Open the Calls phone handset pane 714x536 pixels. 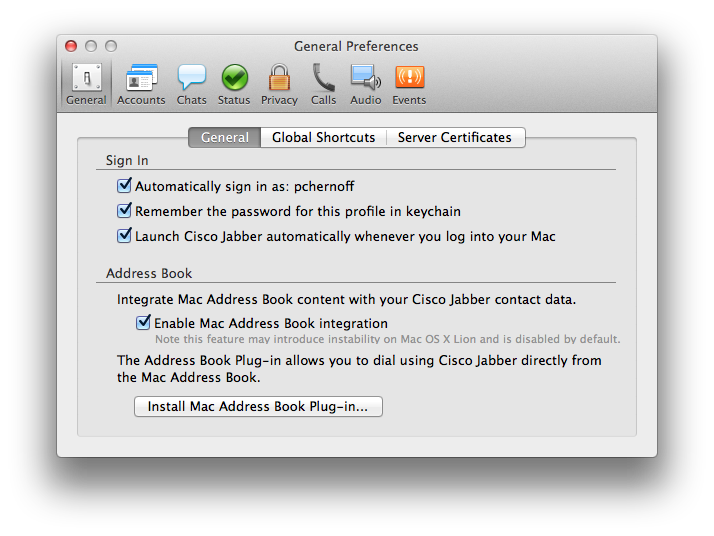point(323,85)
